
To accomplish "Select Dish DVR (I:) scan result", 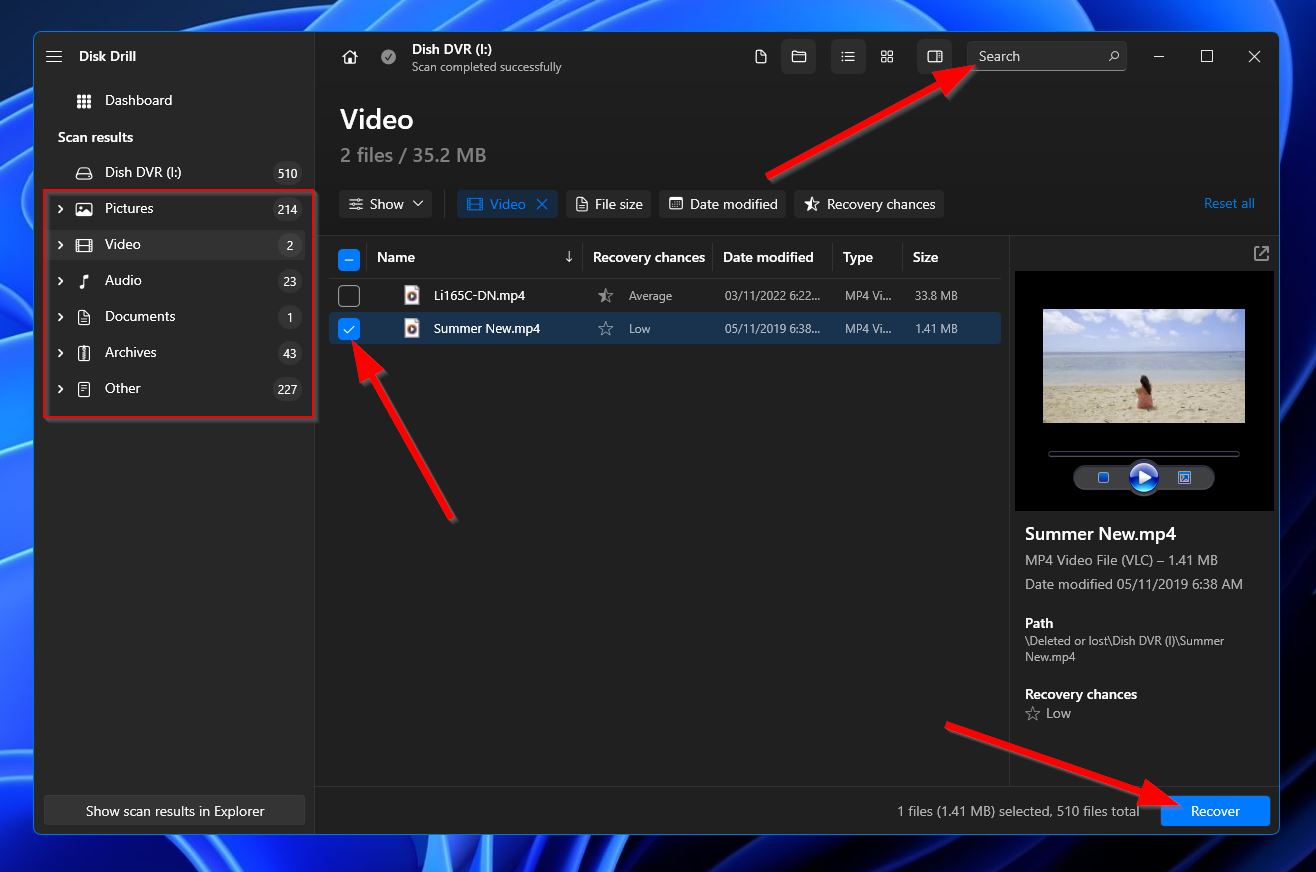I will pos(174,172).
